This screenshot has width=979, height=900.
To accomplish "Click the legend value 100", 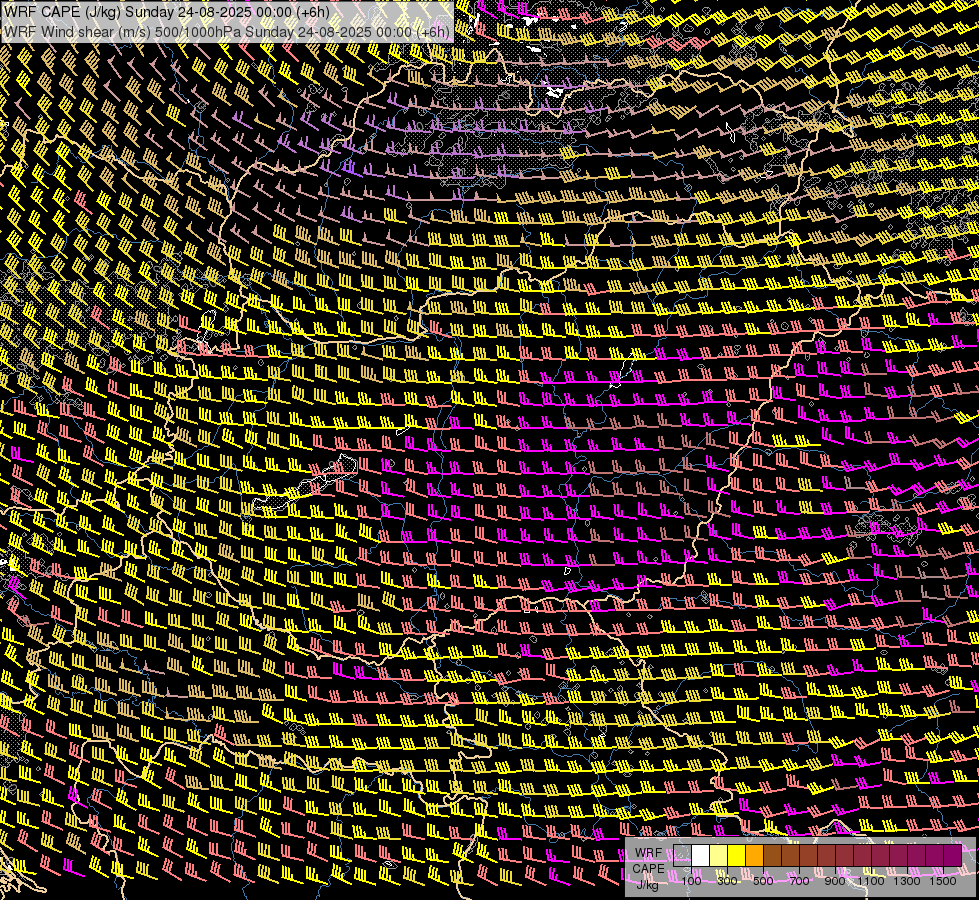I will point(691,881).
